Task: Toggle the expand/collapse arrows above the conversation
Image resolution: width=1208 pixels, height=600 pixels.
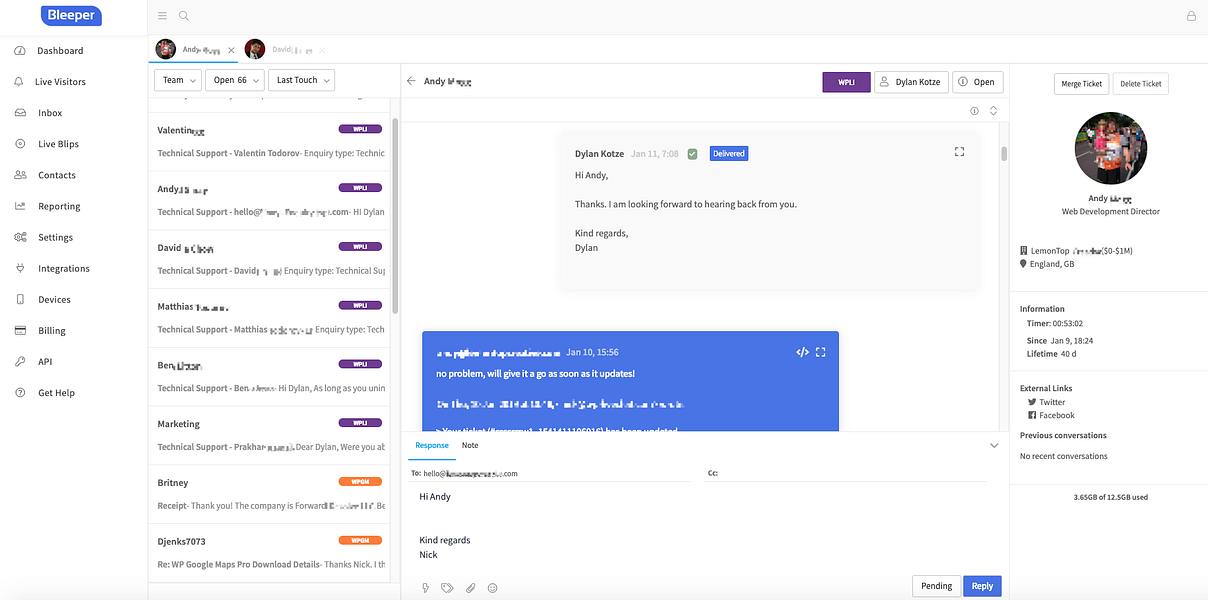Action: [993, 111]
